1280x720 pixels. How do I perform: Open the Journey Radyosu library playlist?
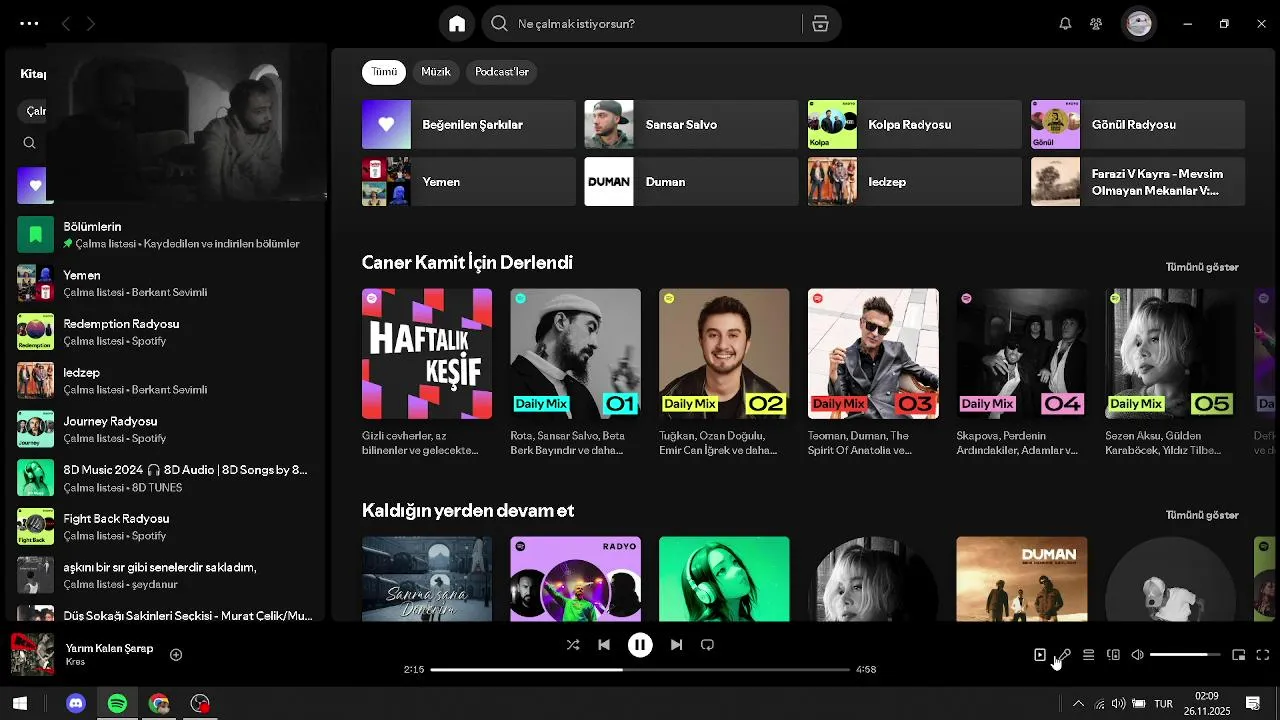click(166, 429)
